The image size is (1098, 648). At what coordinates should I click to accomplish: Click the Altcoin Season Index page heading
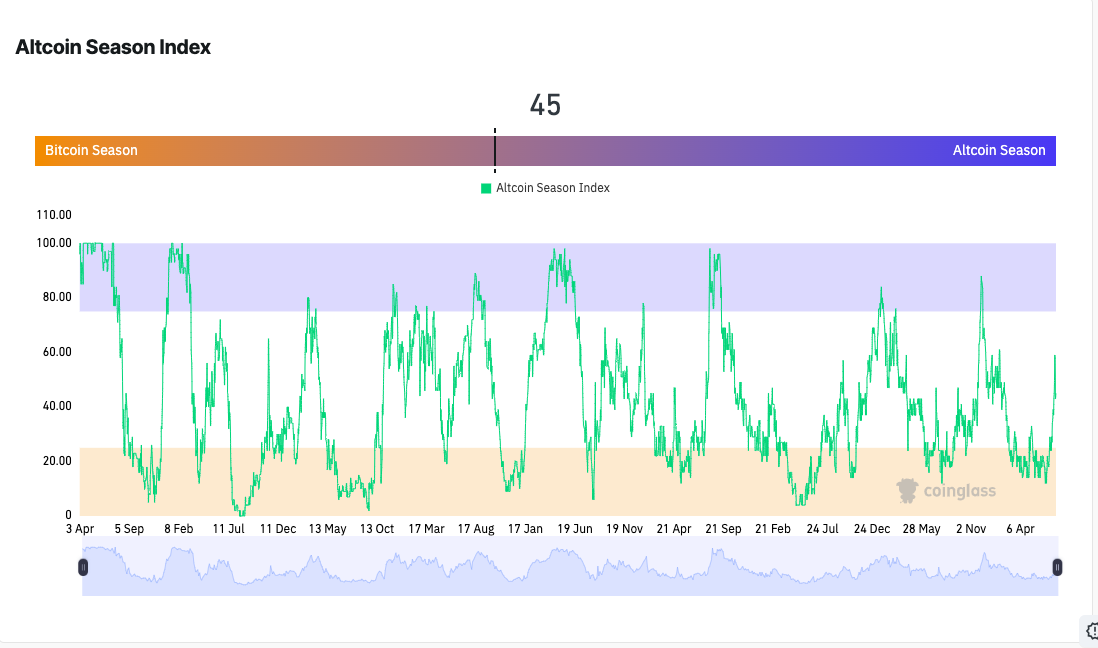point(113,47)
